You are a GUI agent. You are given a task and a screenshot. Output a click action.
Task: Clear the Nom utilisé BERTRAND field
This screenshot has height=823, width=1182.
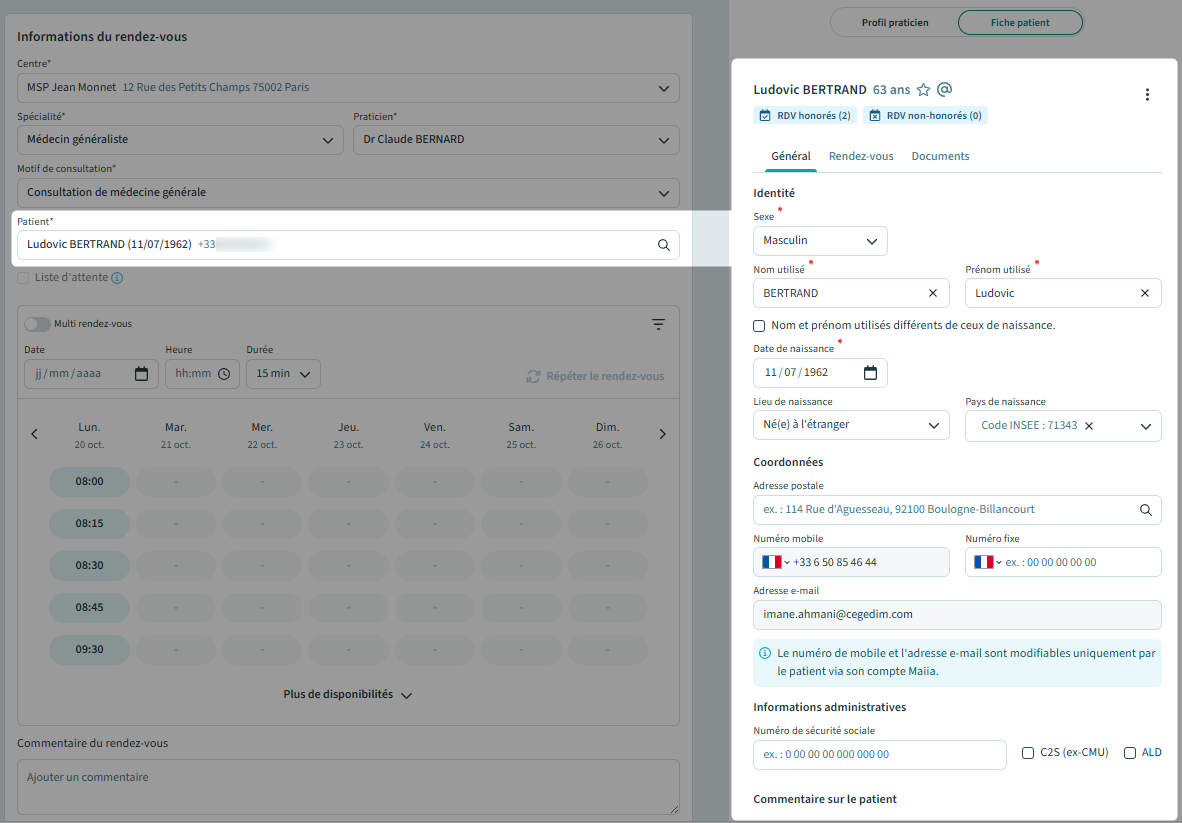[x=933, y=293]
